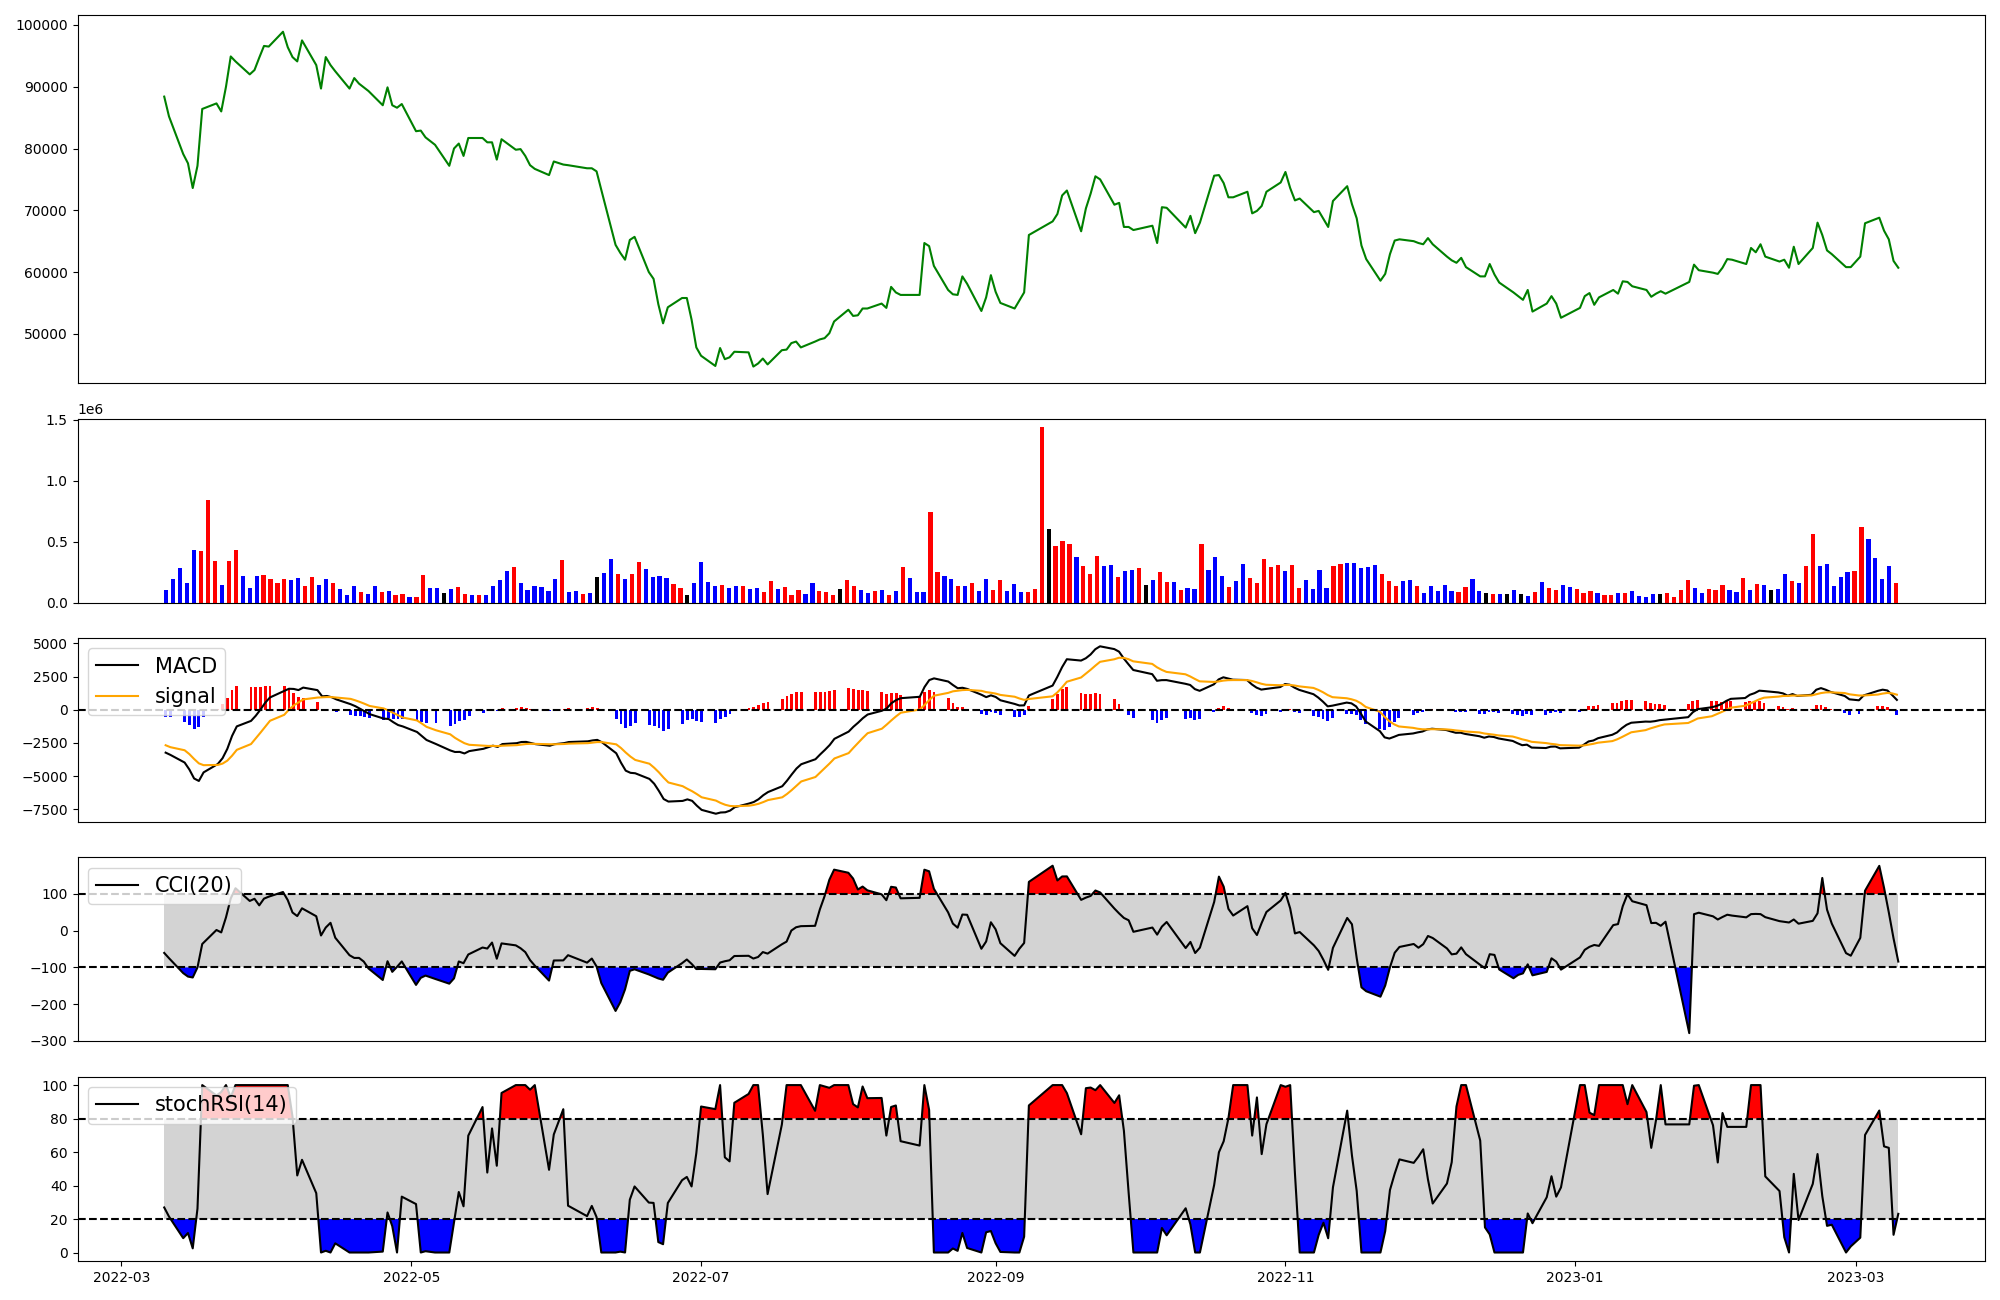Select the 2022-11 date tick label
The width and height of the screenshot is (2000, 1300).
(x=1285, y=1277)
